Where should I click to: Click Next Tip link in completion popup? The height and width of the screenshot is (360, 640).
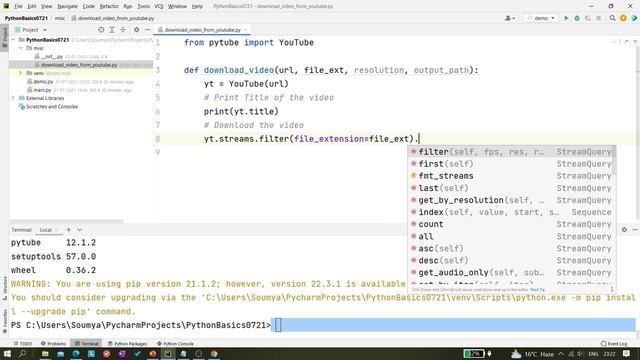pyautogui.click(x=537, y=290)
